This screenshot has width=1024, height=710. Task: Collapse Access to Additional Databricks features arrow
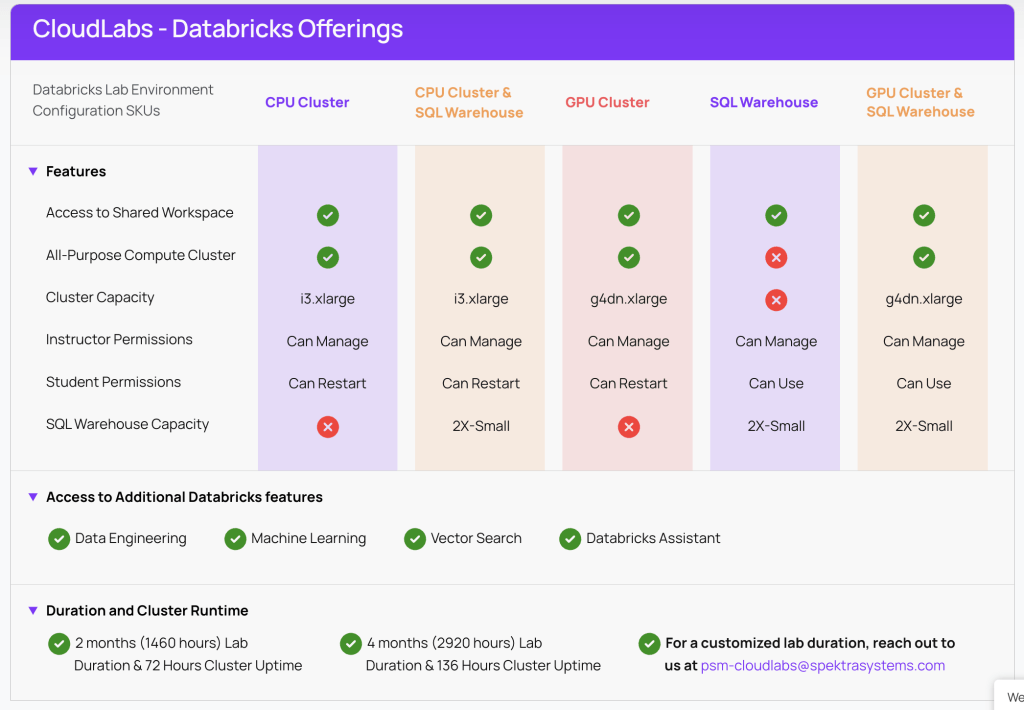tap(33, 497)
